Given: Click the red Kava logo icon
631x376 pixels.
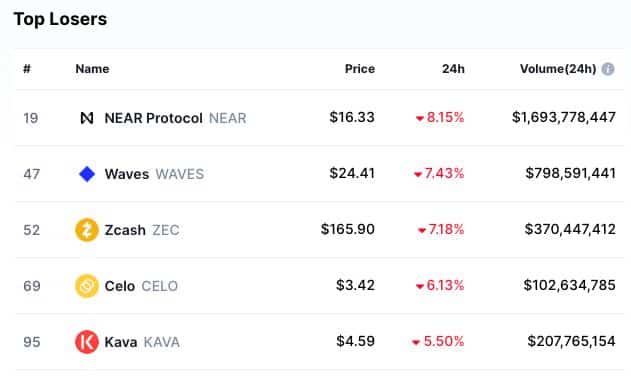Looking at the screenshot, I should tap(87, 342).
